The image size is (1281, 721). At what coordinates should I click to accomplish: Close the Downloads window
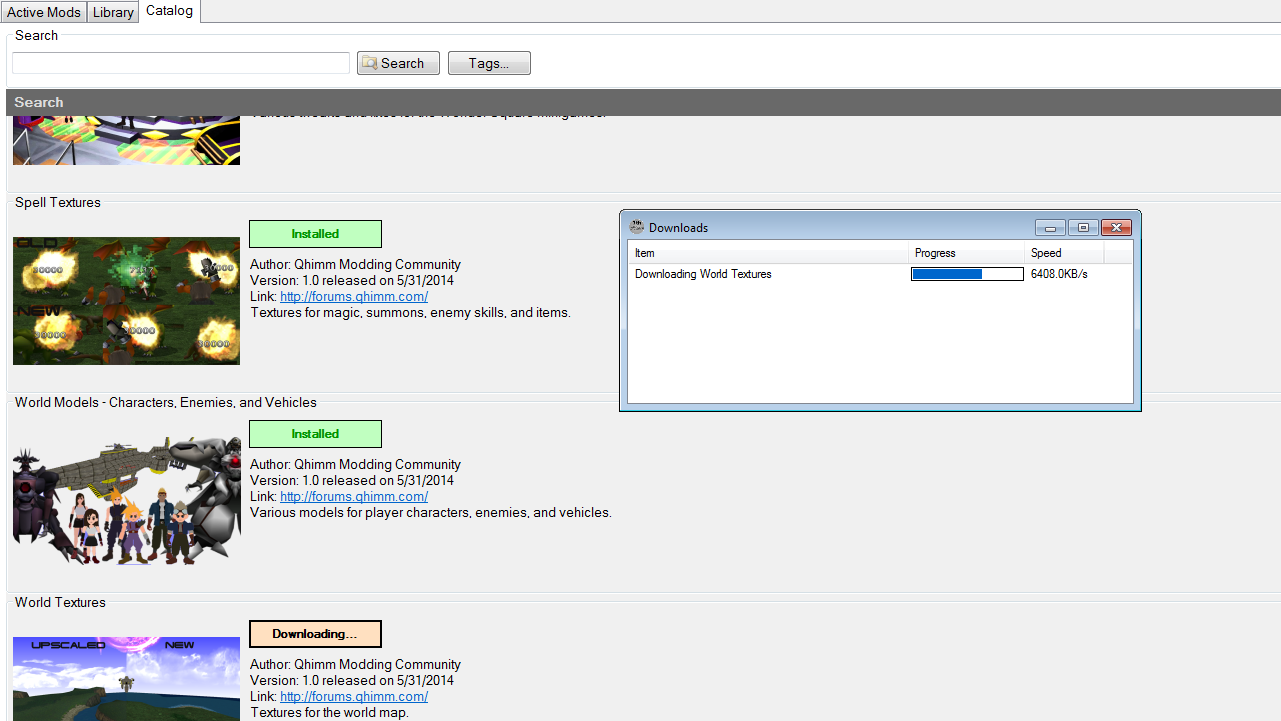(x=1116, y=228)
